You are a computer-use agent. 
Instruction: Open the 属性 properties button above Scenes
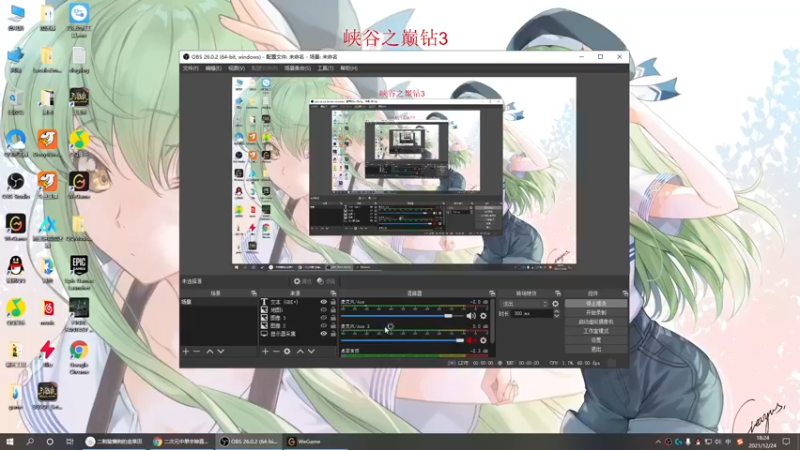[303, 281]
